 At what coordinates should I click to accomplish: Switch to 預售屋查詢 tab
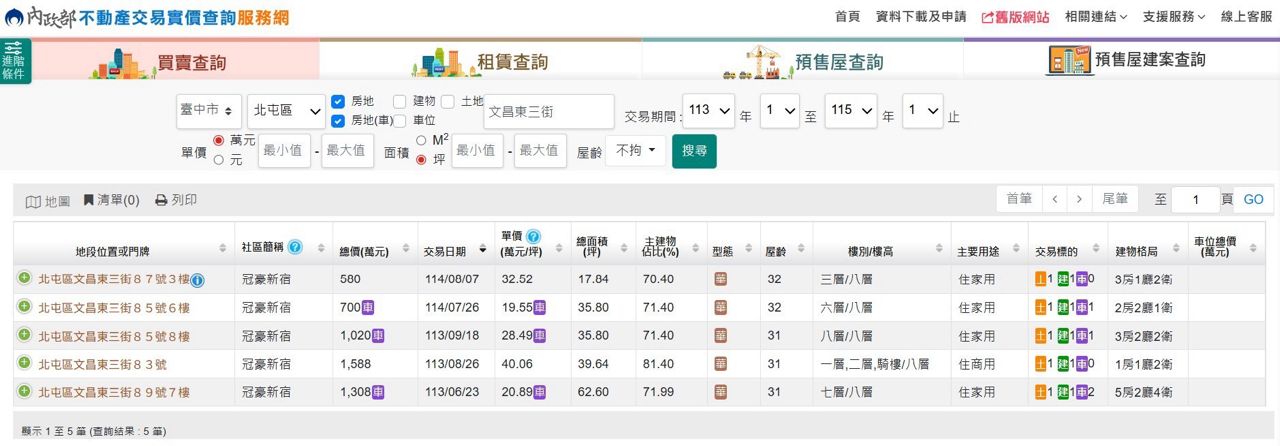[x=802, y=62]
